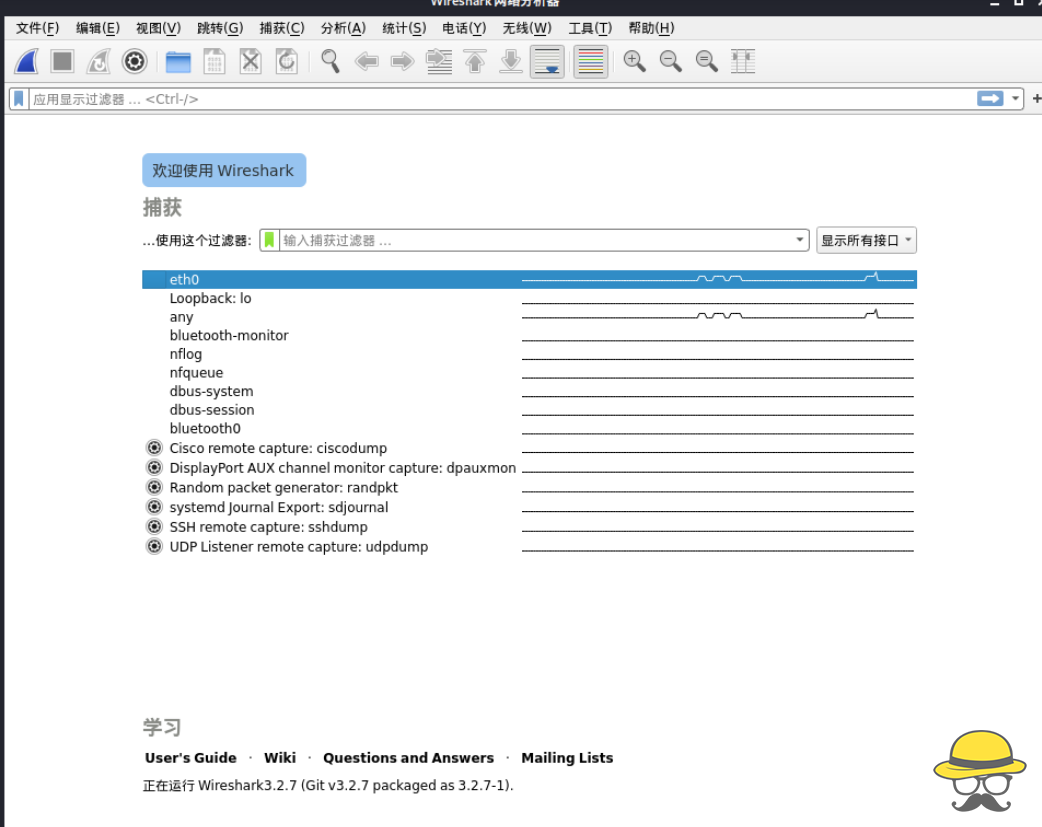Toggle automatic scrolling during live capture
The height and width of the screenshot is (827, 1042).
(x=547, y=61)
